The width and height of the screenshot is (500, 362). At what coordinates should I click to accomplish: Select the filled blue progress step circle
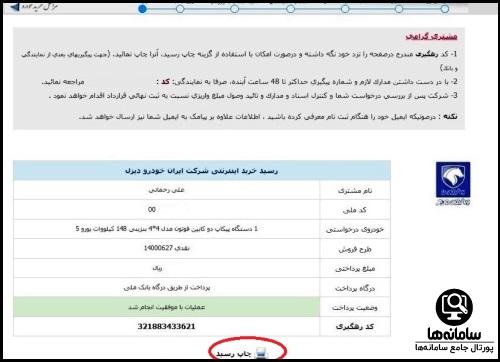(x=142, y=9)
